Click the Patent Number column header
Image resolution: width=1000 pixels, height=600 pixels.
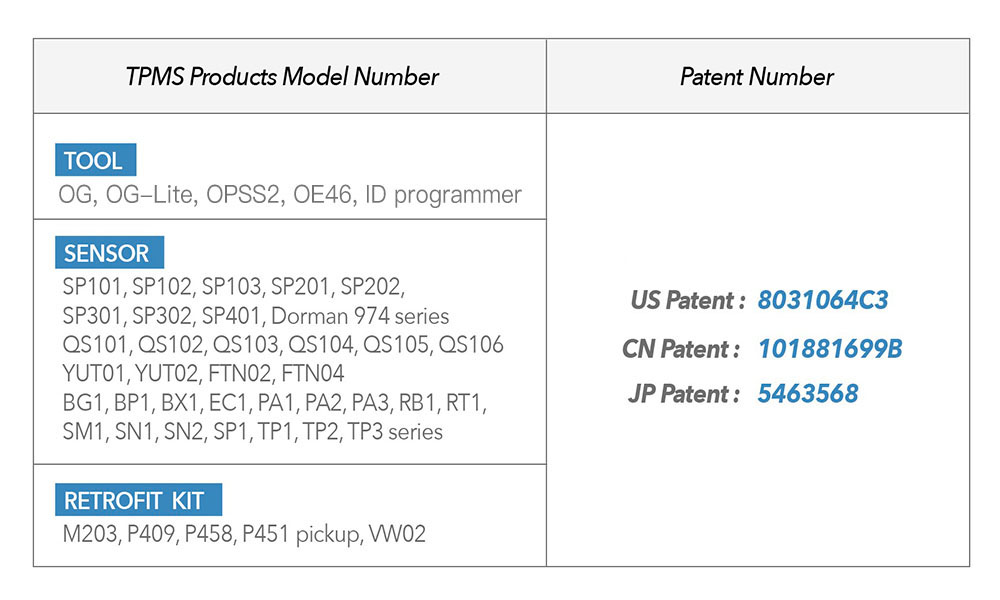pyautogui.click(x=757, y=77)
